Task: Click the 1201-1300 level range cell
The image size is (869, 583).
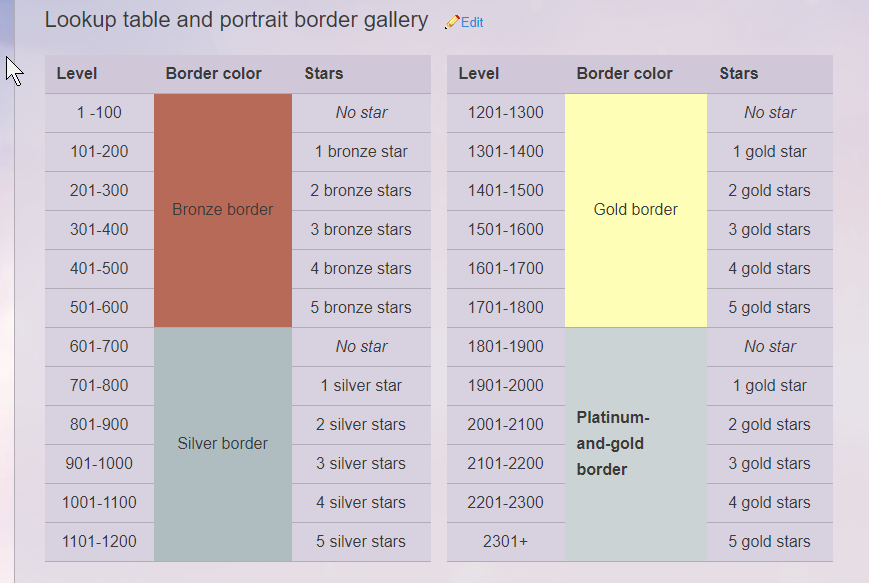Action: (x=505, y=113)
